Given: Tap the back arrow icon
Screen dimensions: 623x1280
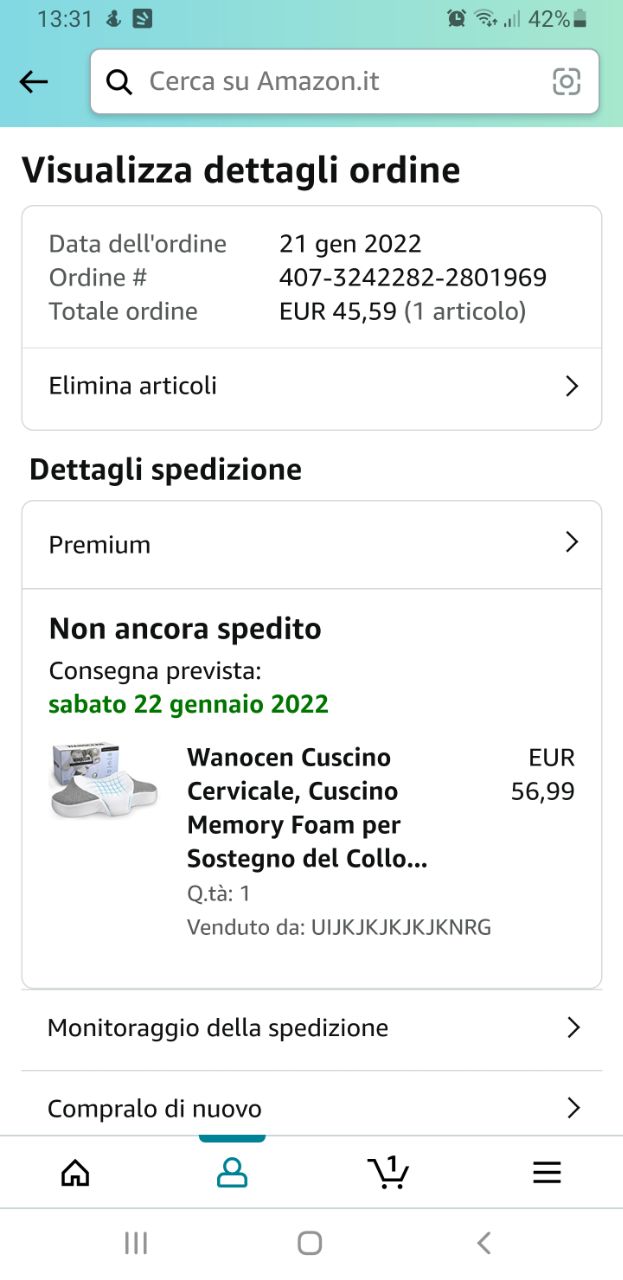Looking at the screenshot, I should click(x=34, y=82).
